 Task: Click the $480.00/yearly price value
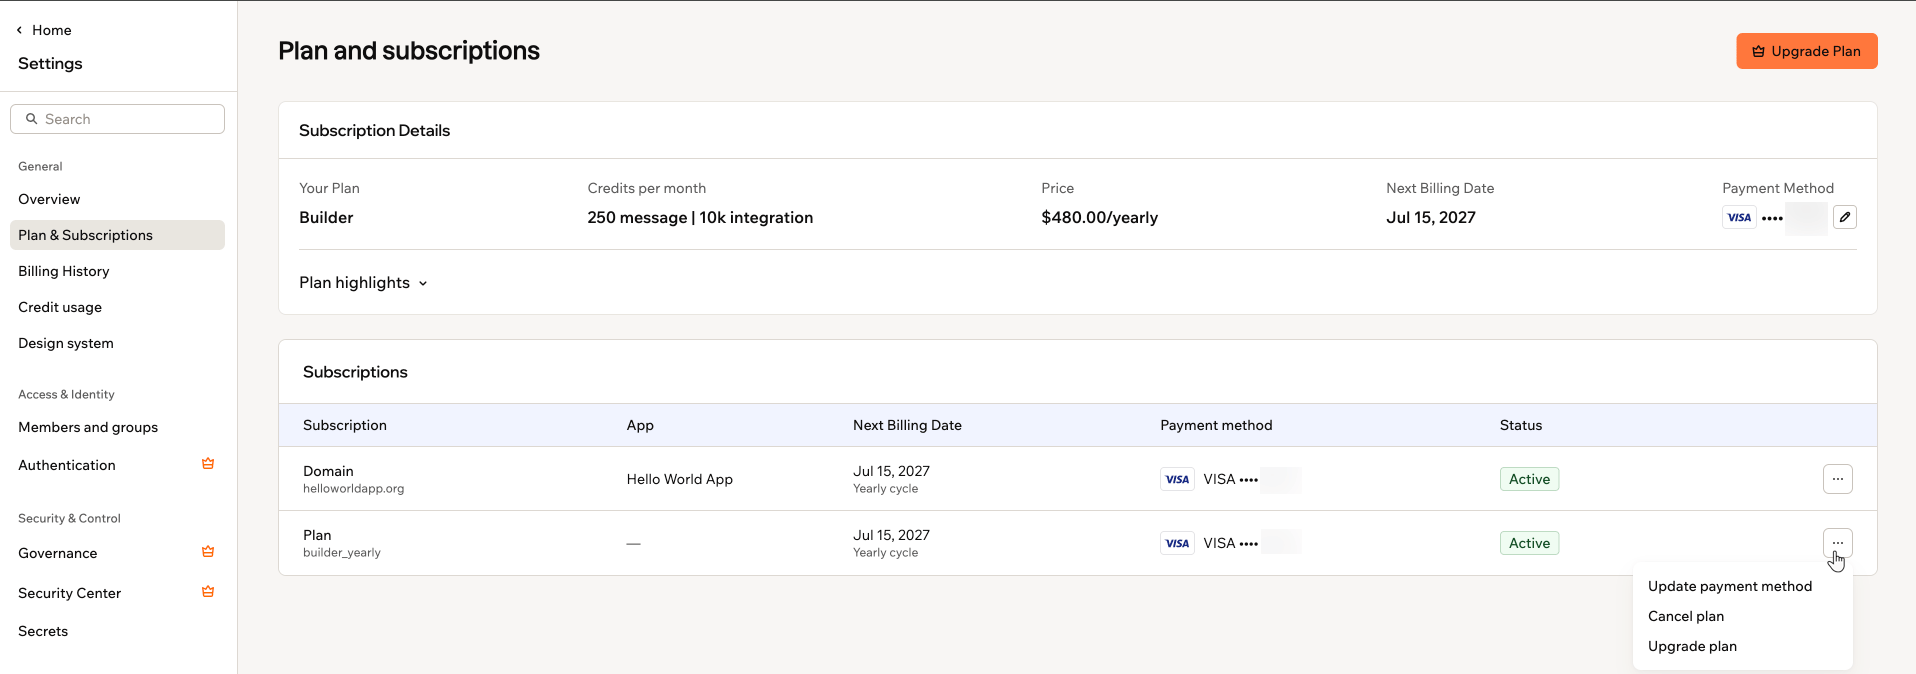tap(1099, 217)
